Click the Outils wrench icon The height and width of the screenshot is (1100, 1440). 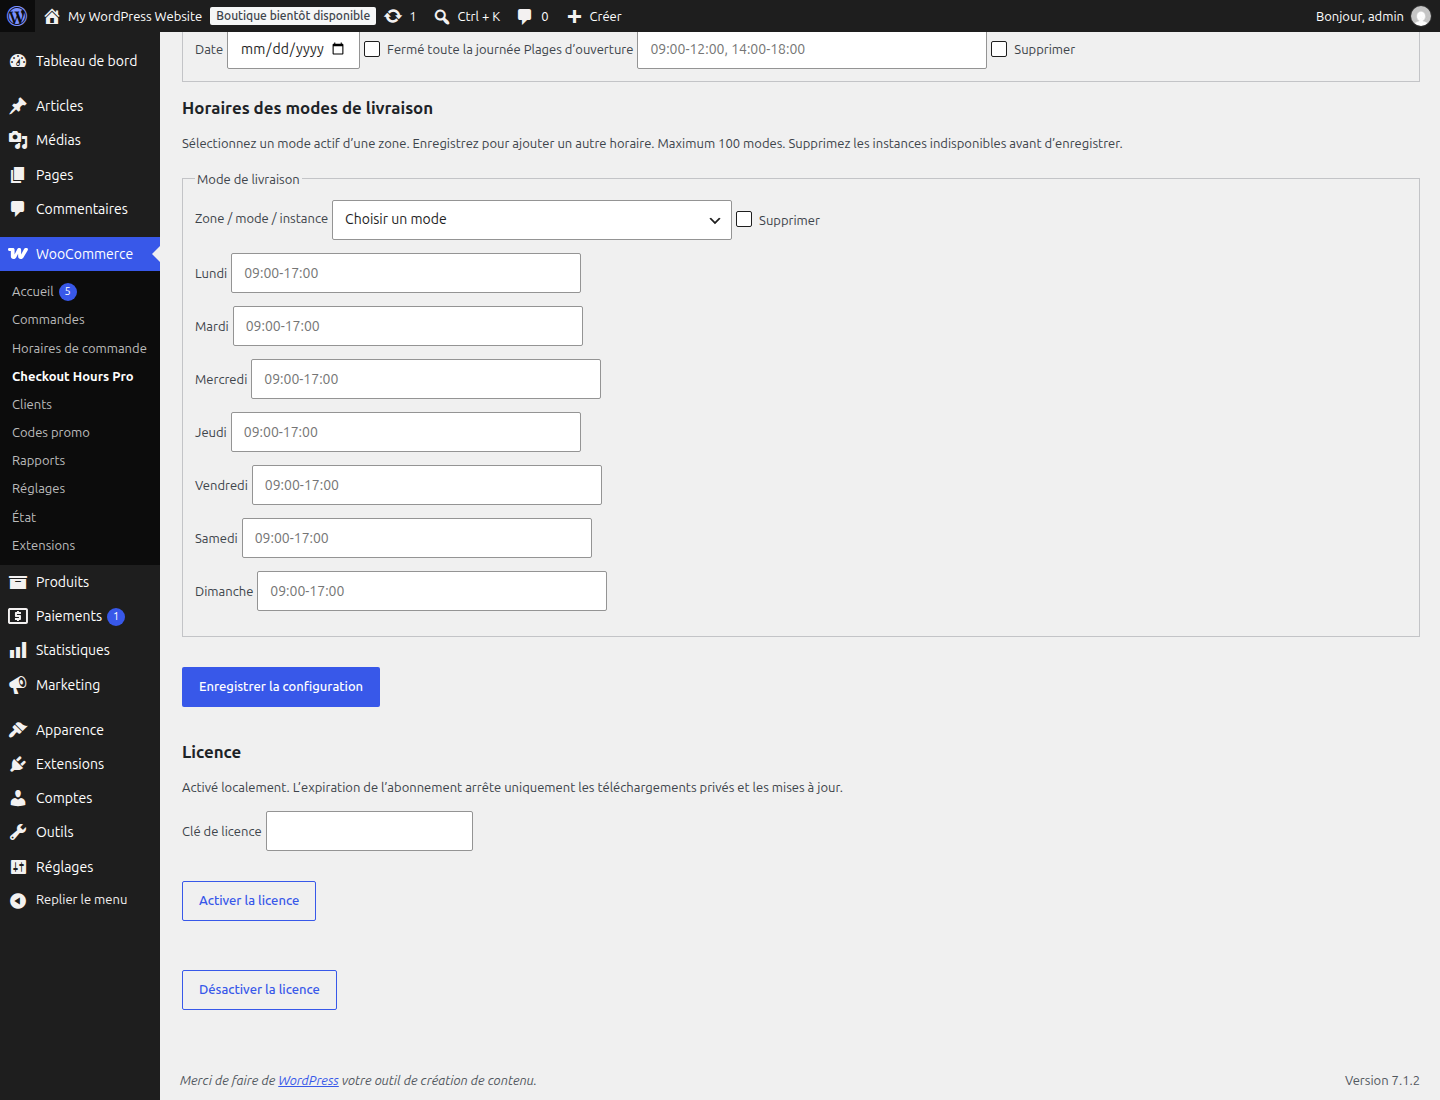18,832
